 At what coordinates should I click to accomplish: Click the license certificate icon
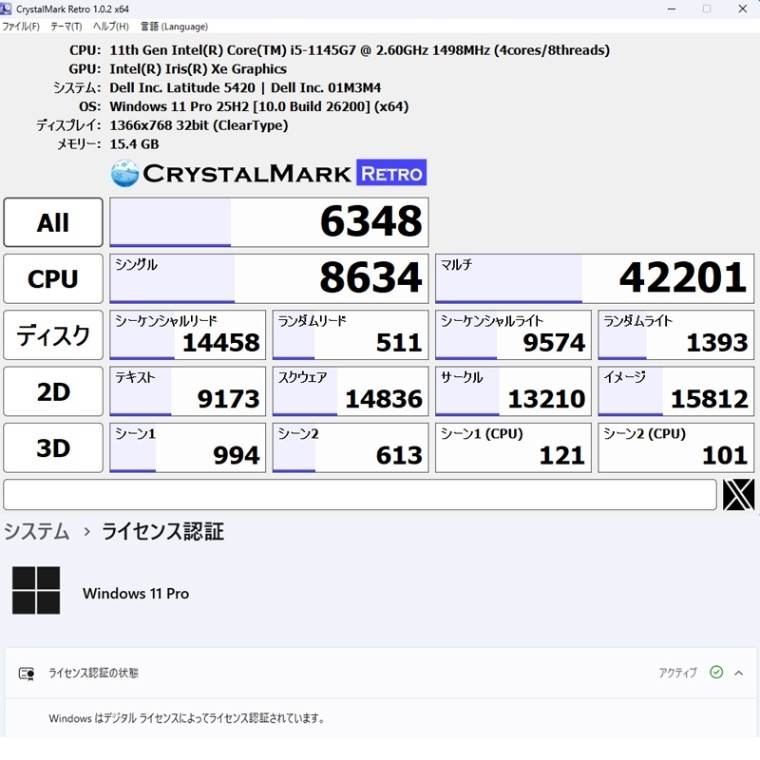click(x=26, y=673)
